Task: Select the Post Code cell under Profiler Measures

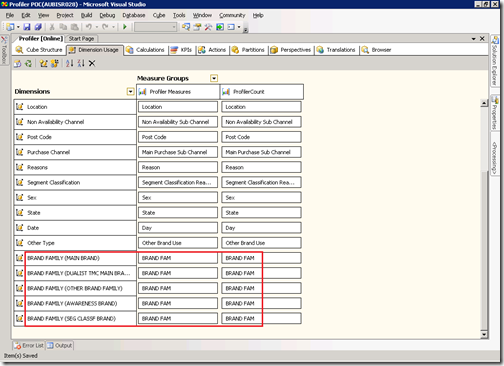Action: [x=178, y=137]
